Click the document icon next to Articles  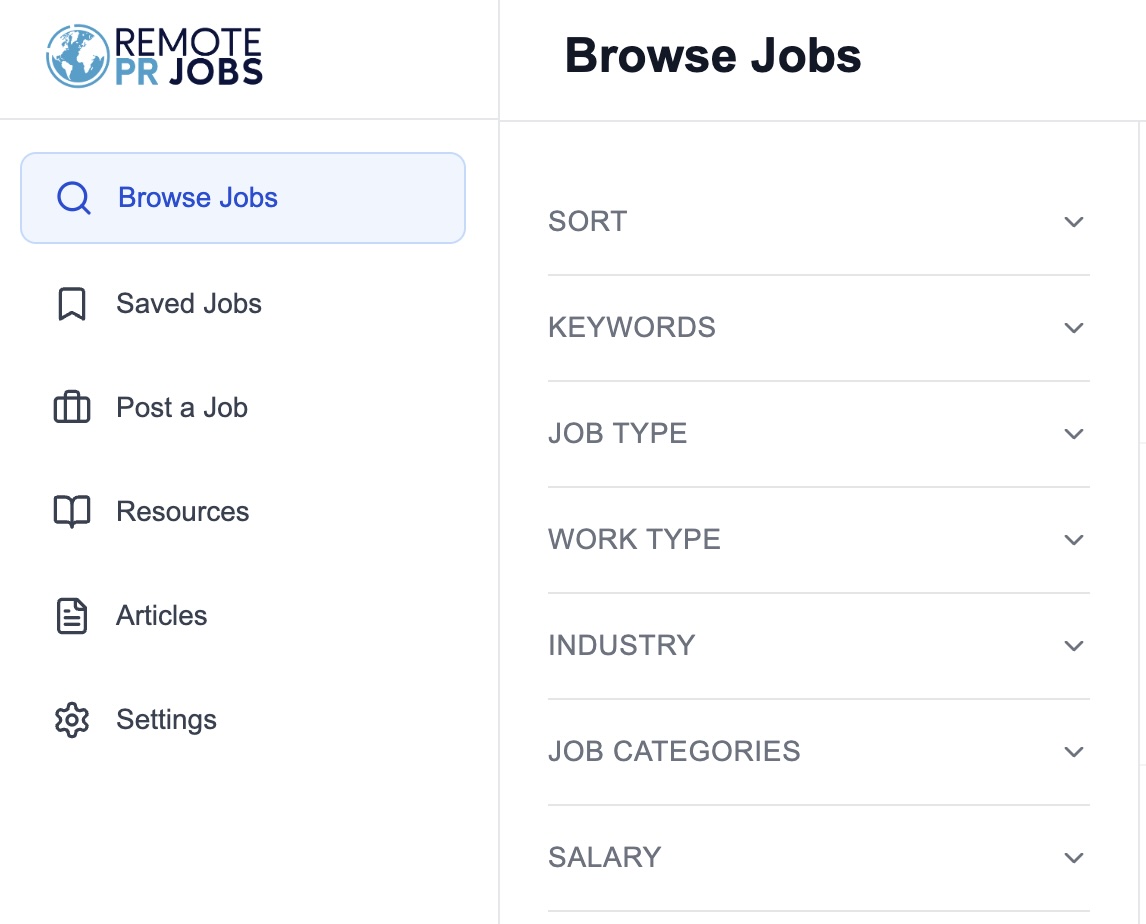71,615
